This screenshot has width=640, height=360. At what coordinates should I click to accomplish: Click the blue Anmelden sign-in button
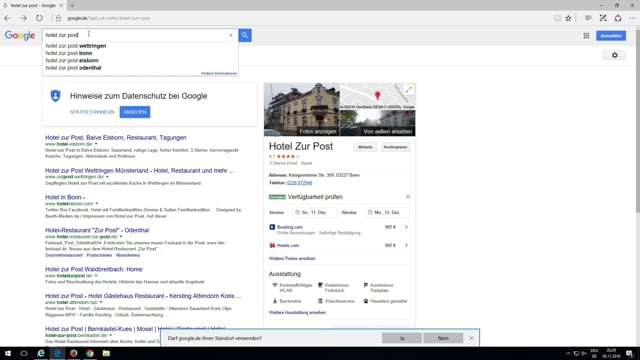[x=611, y=36]
